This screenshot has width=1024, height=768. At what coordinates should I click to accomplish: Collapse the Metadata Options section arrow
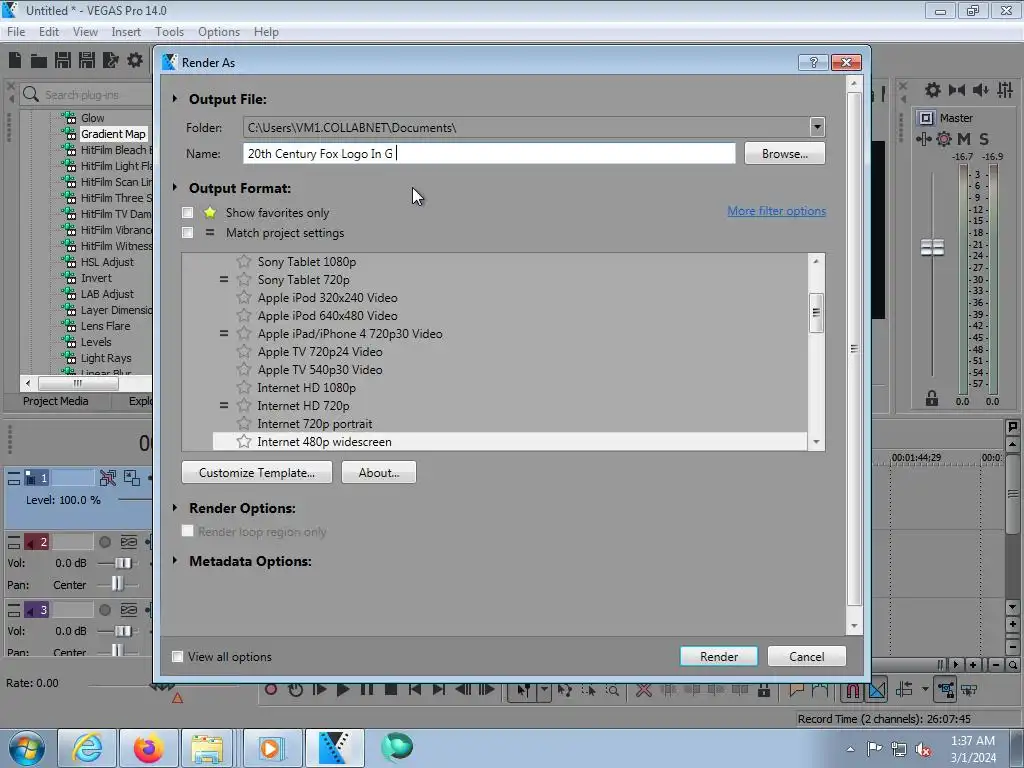coord(175,560)
